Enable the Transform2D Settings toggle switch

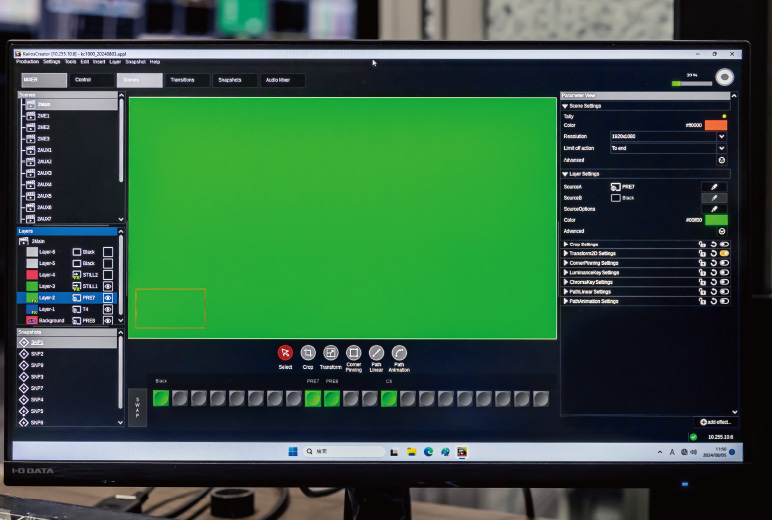click(724, 253)
